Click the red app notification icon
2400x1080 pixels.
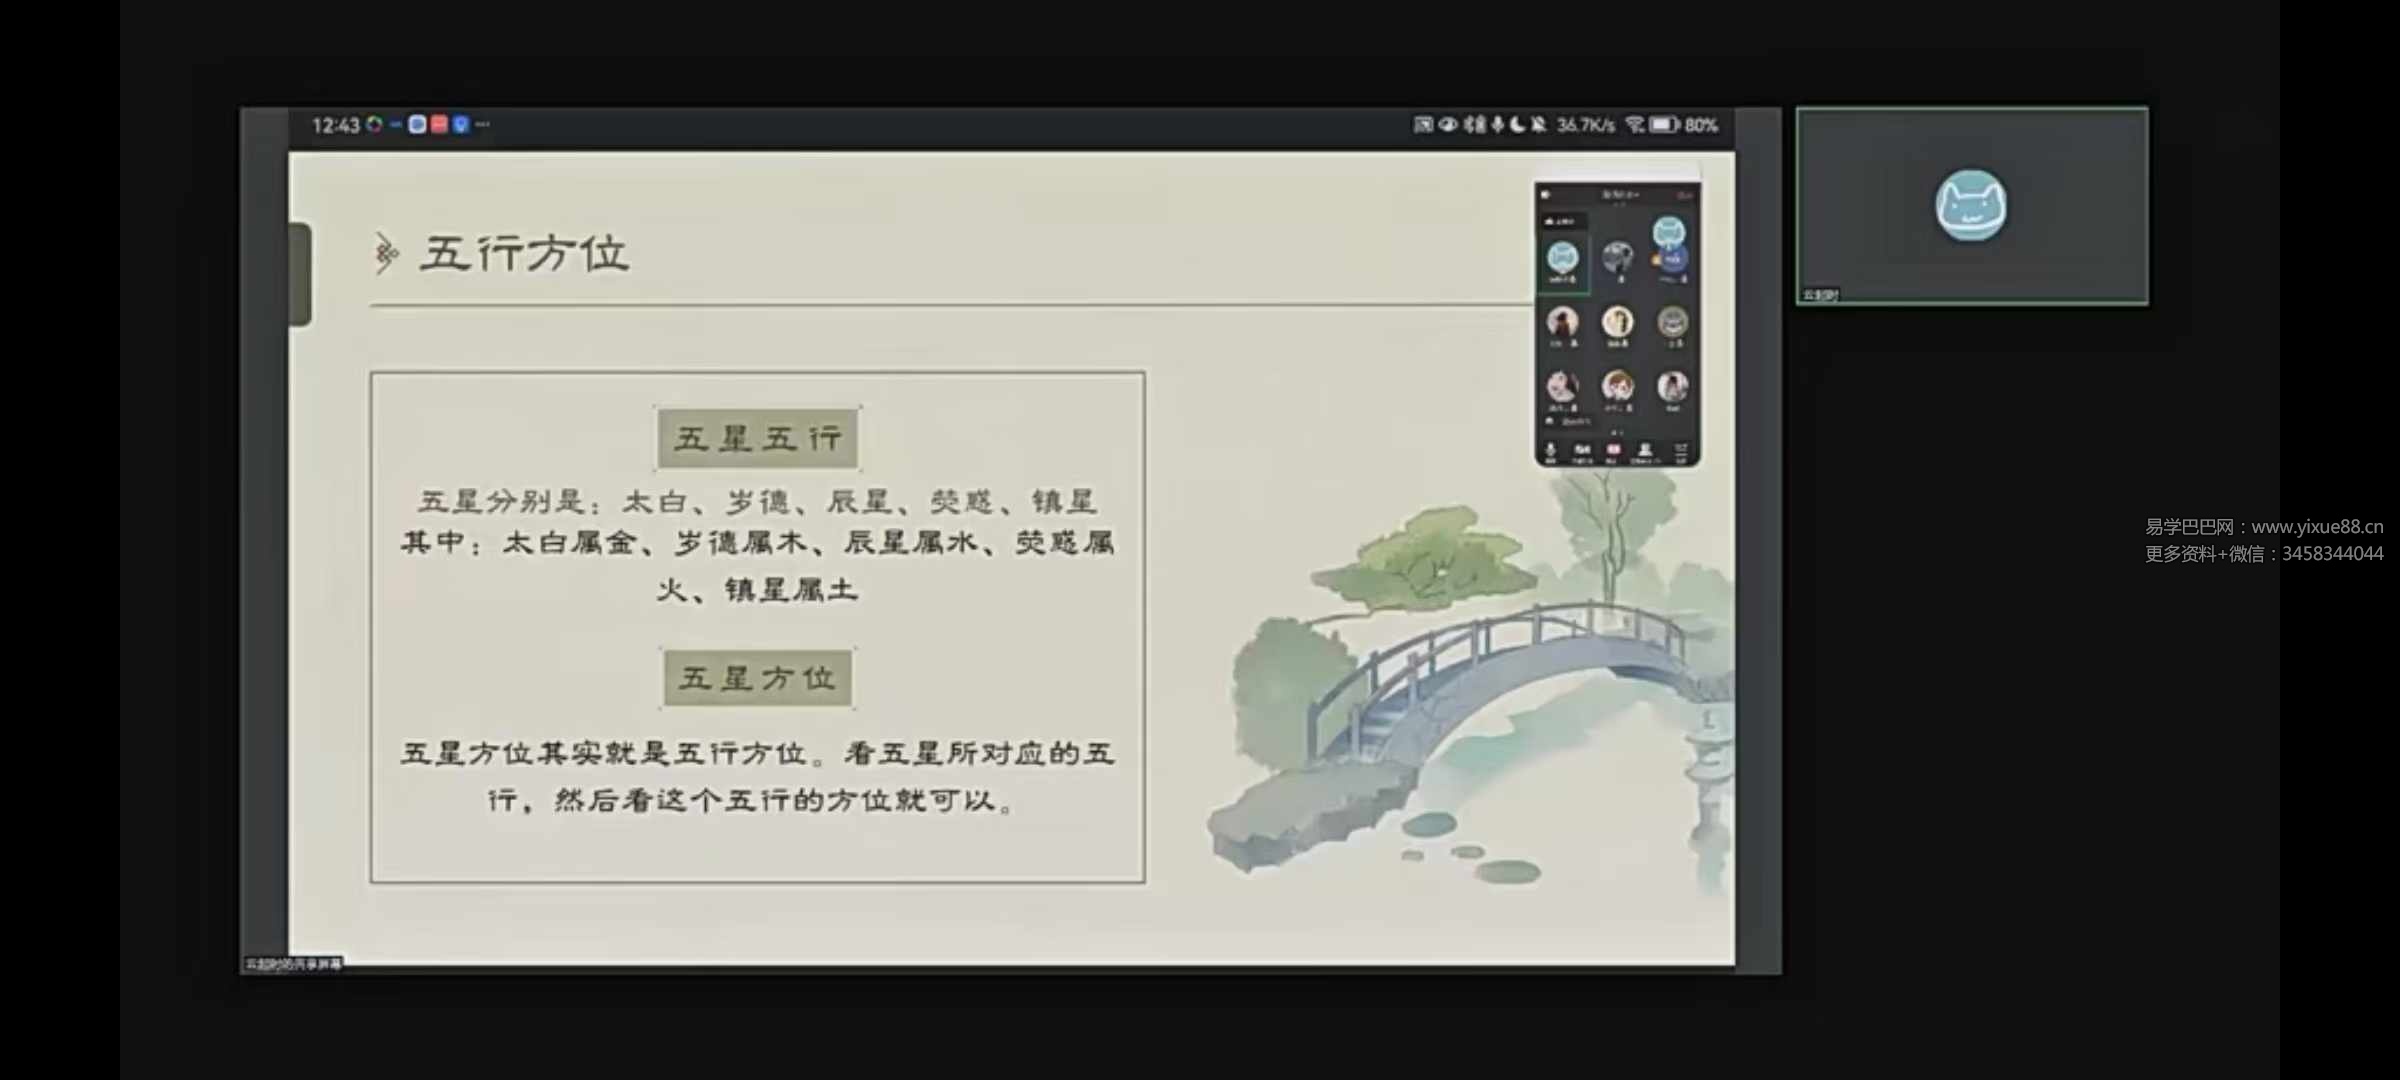439,124
